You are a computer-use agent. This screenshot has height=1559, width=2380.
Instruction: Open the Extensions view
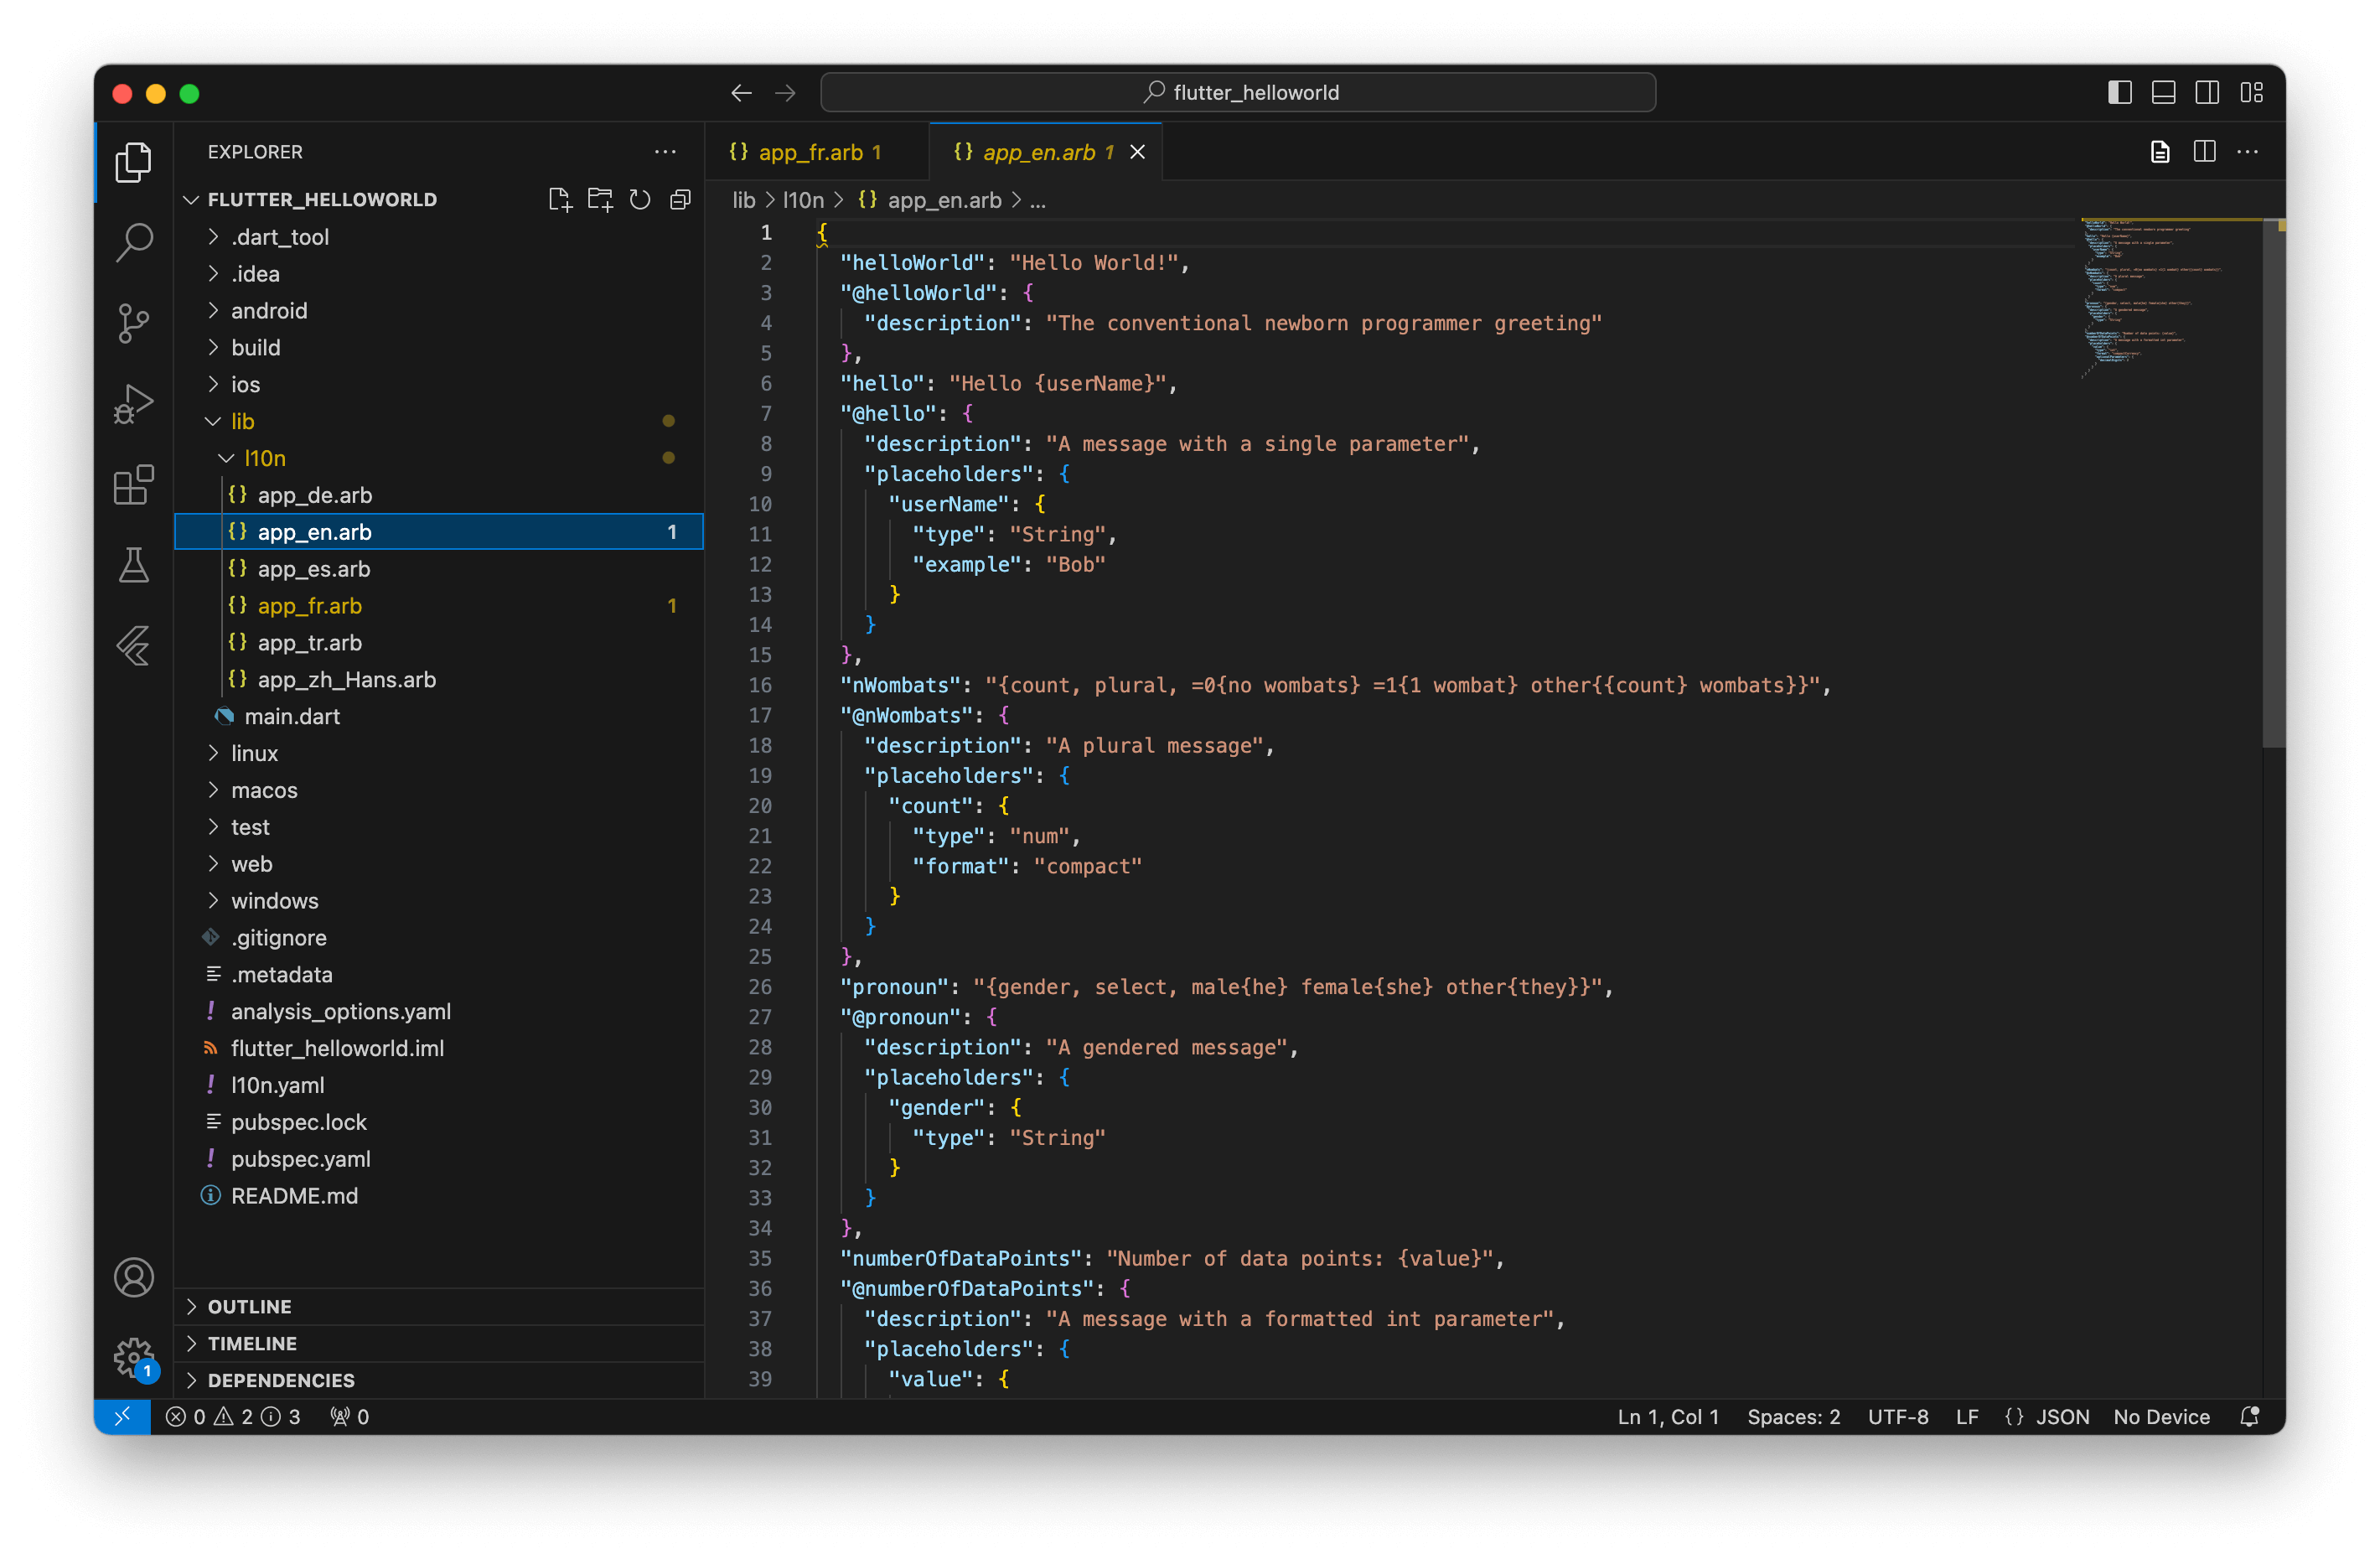pos(133,485)
